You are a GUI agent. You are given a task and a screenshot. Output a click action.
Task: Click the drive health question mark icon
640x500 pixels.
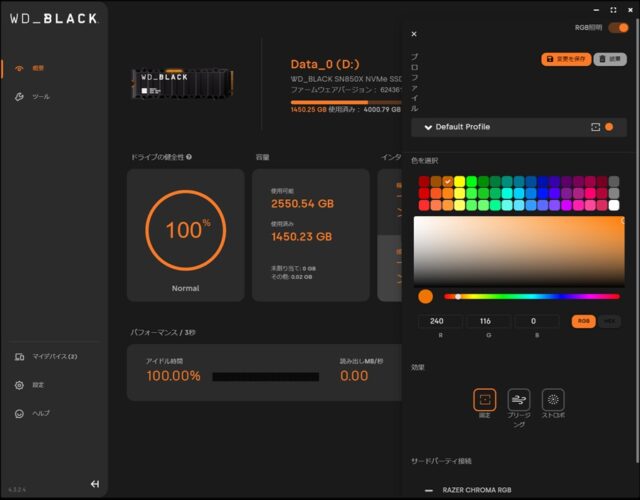189,157
